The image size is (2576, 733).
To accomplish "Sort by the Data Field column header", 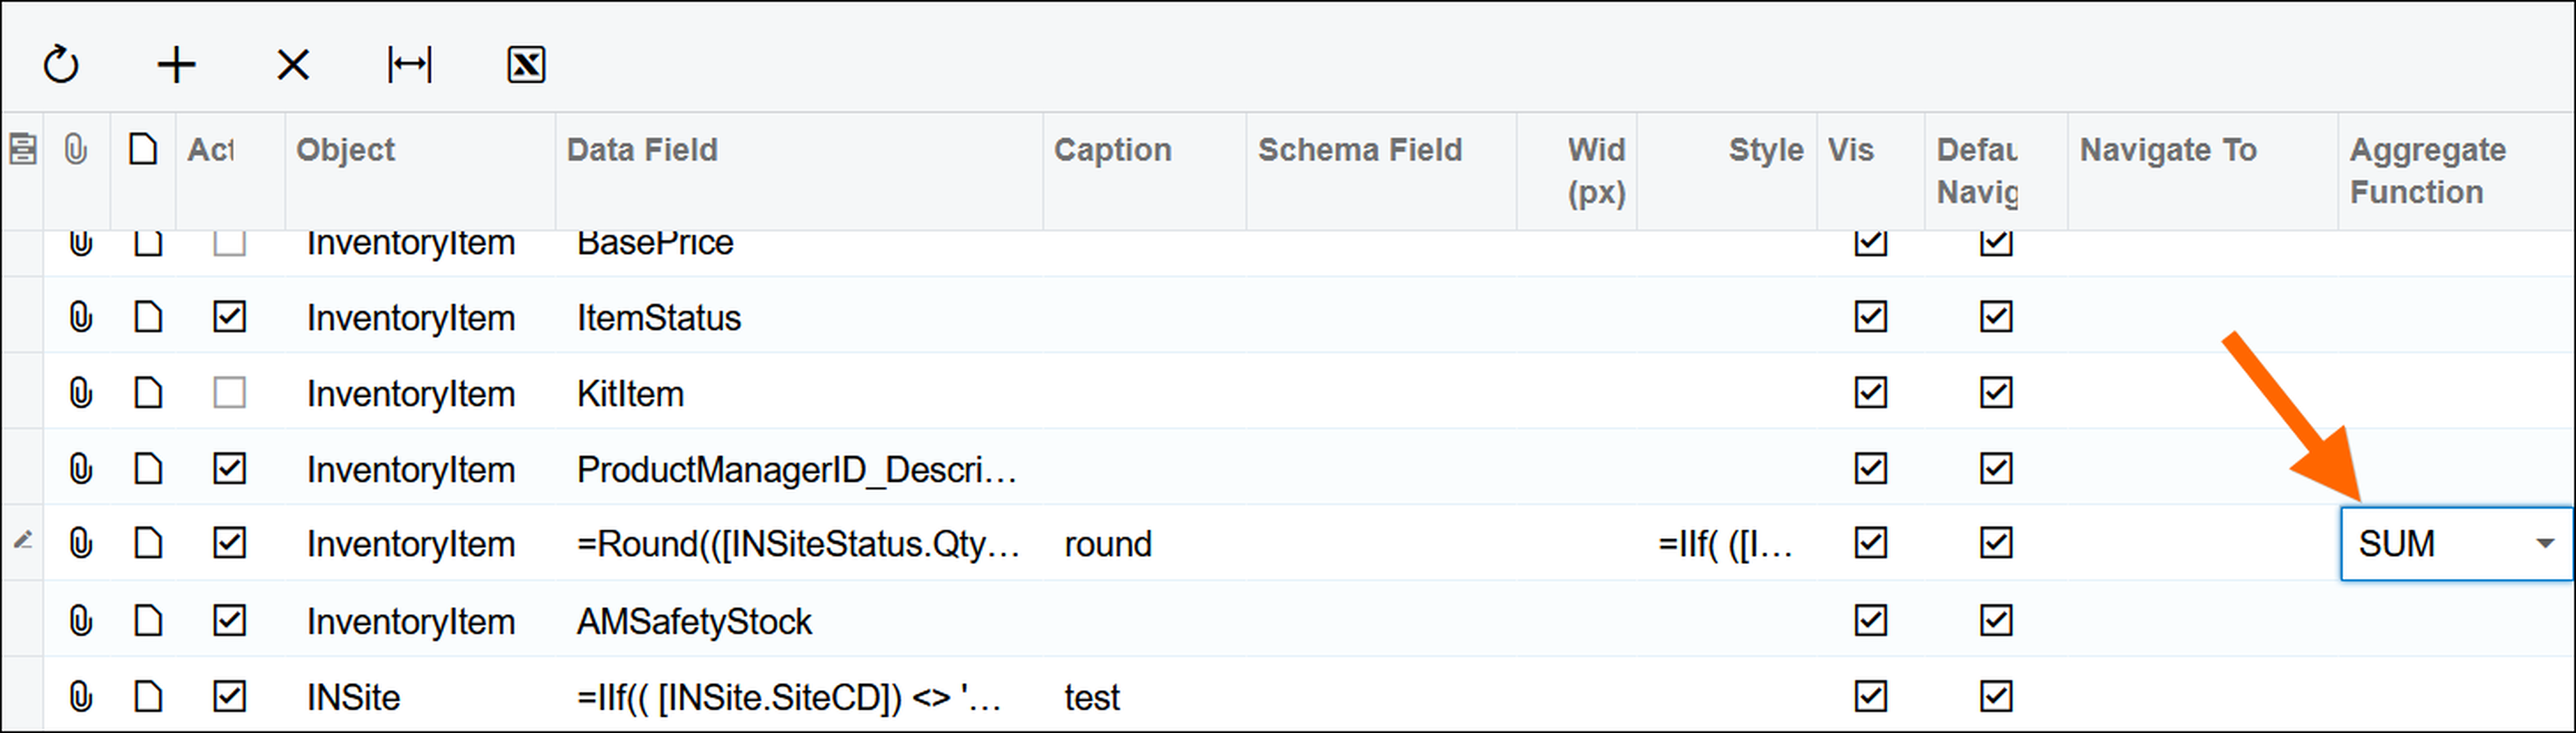I will [x=642, y=150].
